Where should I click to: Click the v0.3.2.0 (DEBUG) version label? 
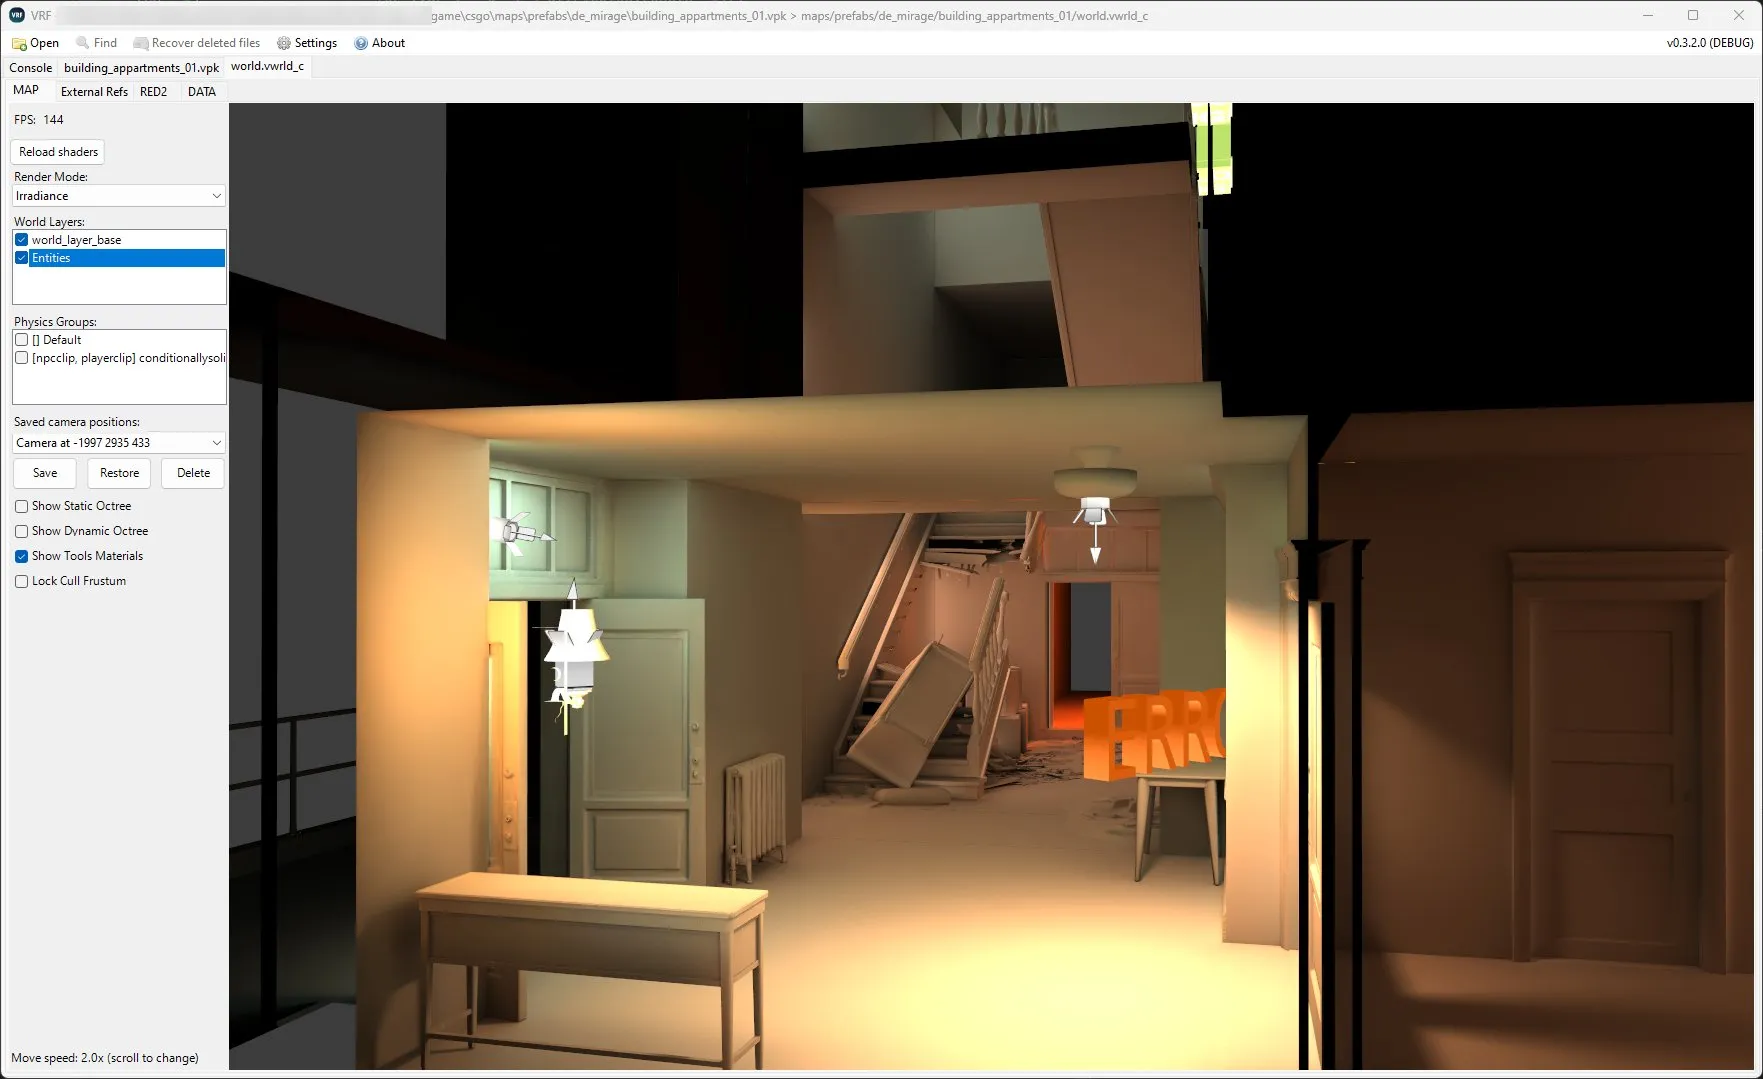[1709, 43]
